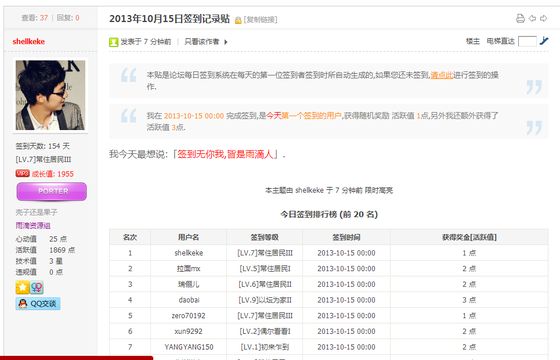
Task: Click the elevator jump arrow icon
Action: (544, 41)
